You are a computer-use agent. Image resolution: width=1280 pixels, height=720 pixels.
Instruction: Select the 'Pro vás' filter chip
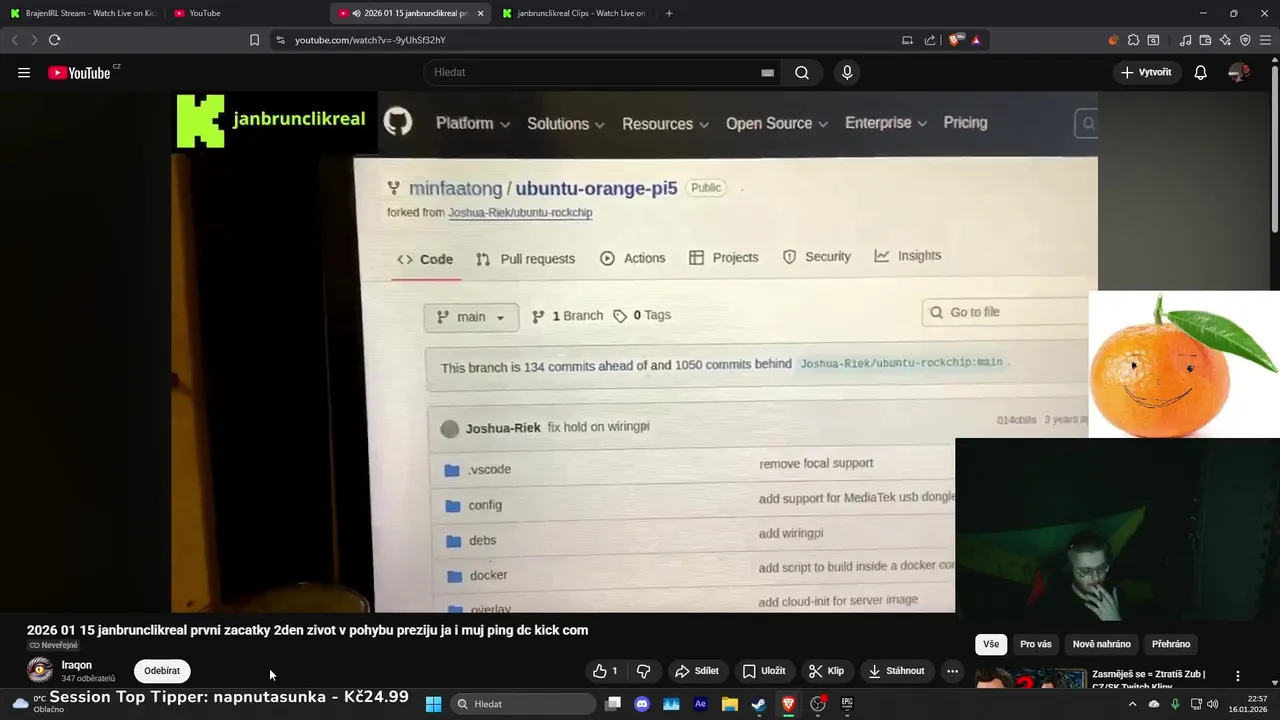pos(1036,644)
